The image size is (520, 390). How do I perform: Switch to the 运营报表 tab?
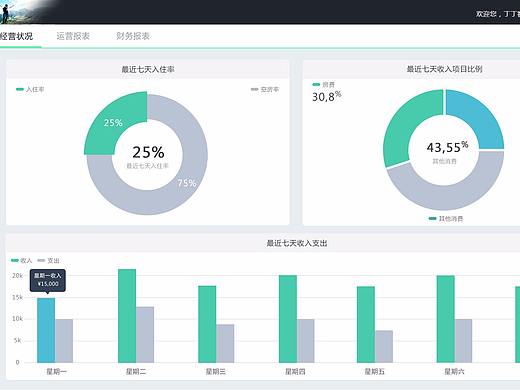73,36
